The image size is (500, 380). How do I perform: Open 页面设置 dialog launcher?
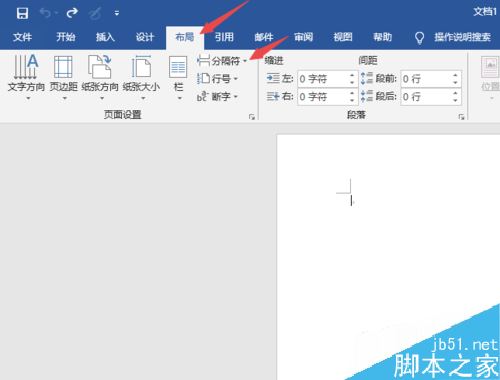point(252,116)
